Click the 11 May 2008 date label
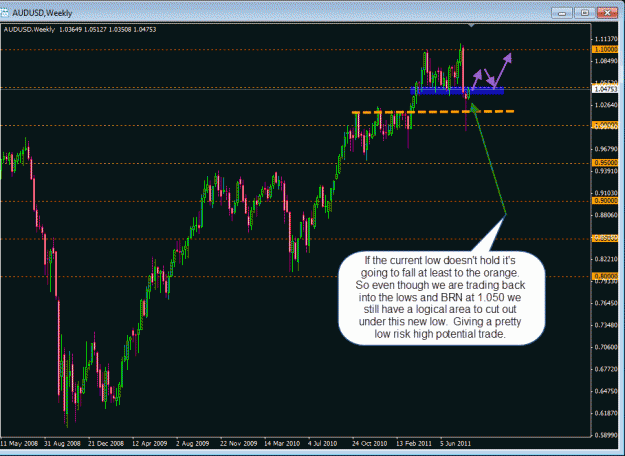 19,443
